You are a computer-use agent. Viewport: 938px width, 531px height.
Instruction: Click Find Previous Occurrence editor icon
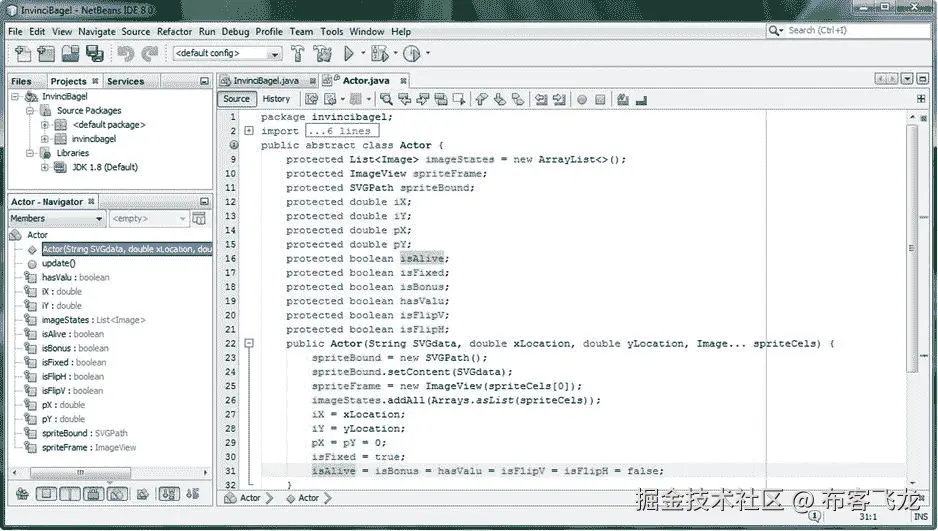[x=404, y=99]
